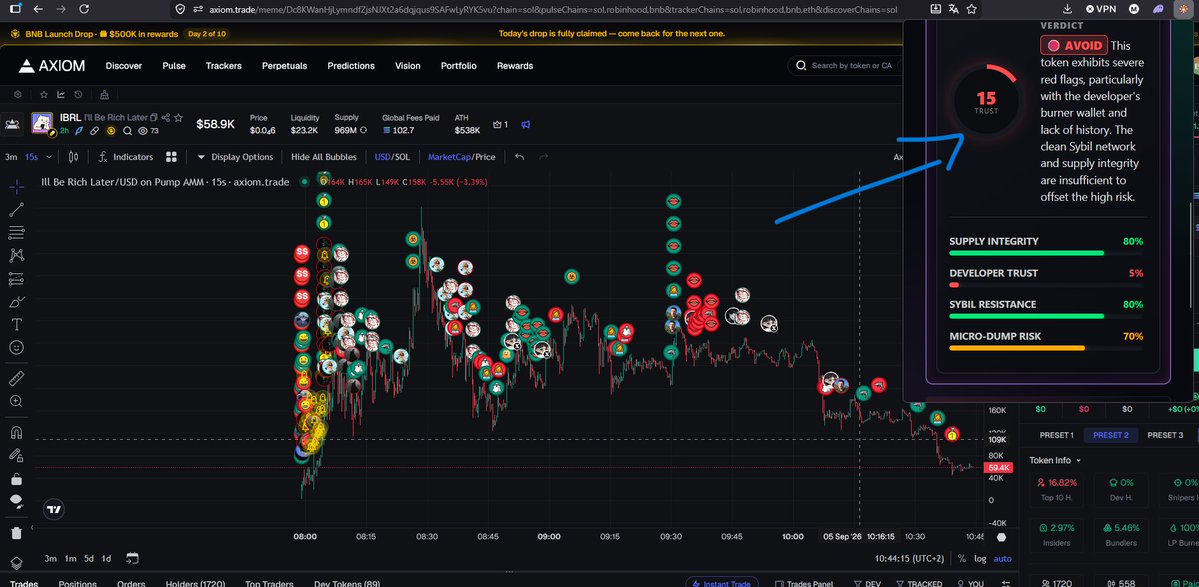Image resolution: width=1199 pixels, height=587 pixels.
Task: Copy the IBRL token address icon
Action: [154, 118]
